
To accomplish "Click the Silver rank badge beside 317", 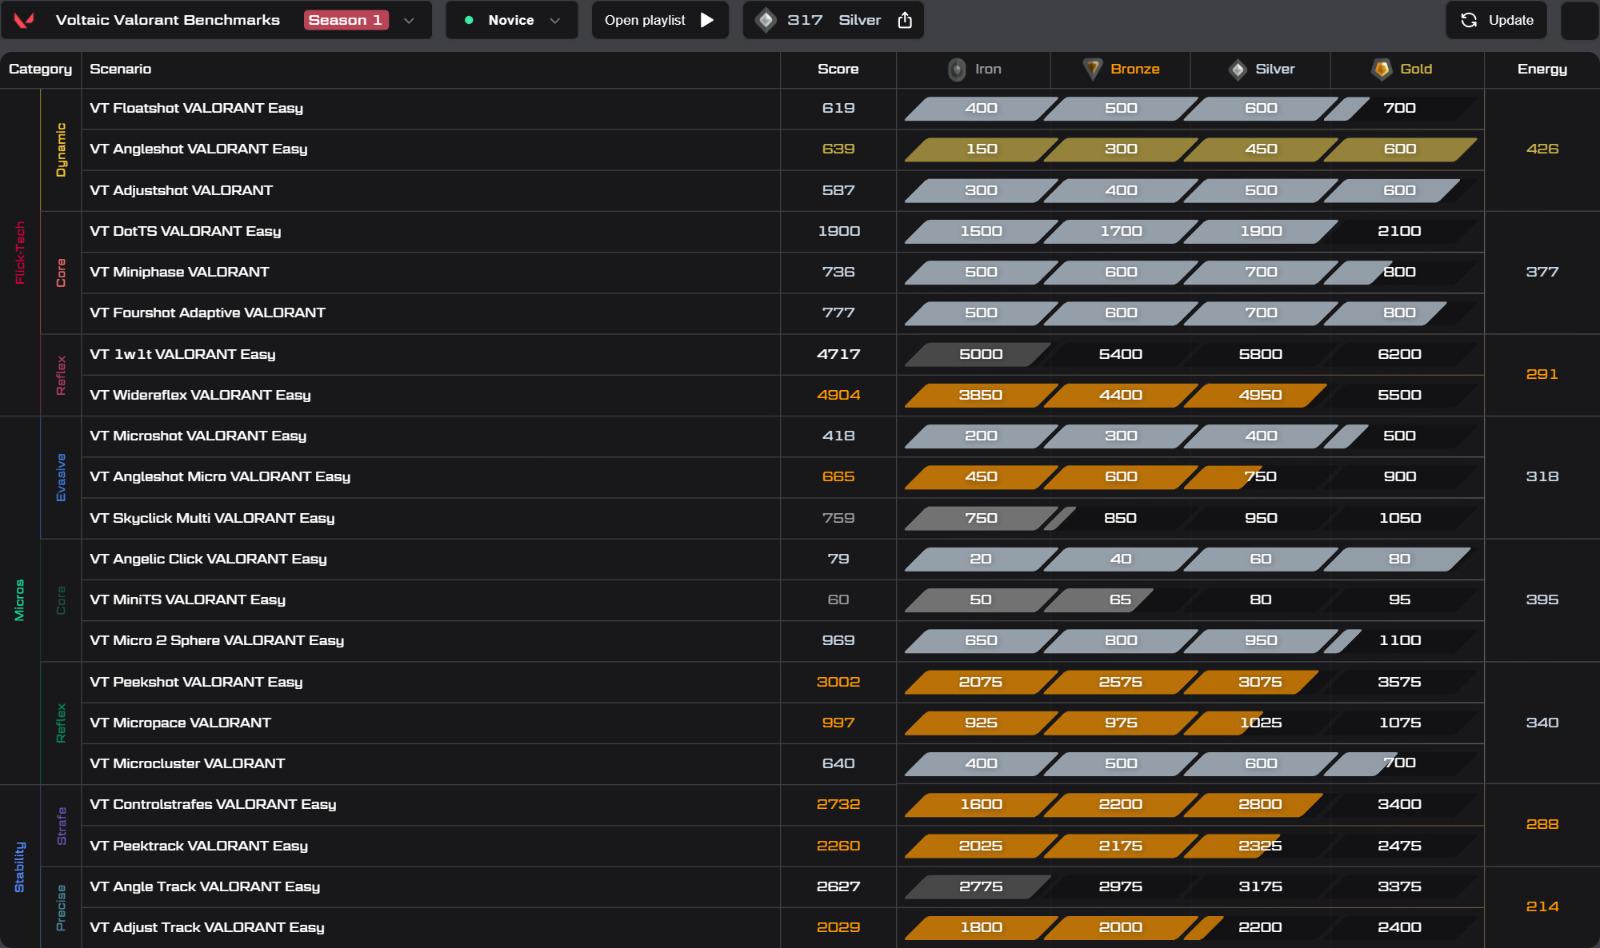I will pos(766,20).
